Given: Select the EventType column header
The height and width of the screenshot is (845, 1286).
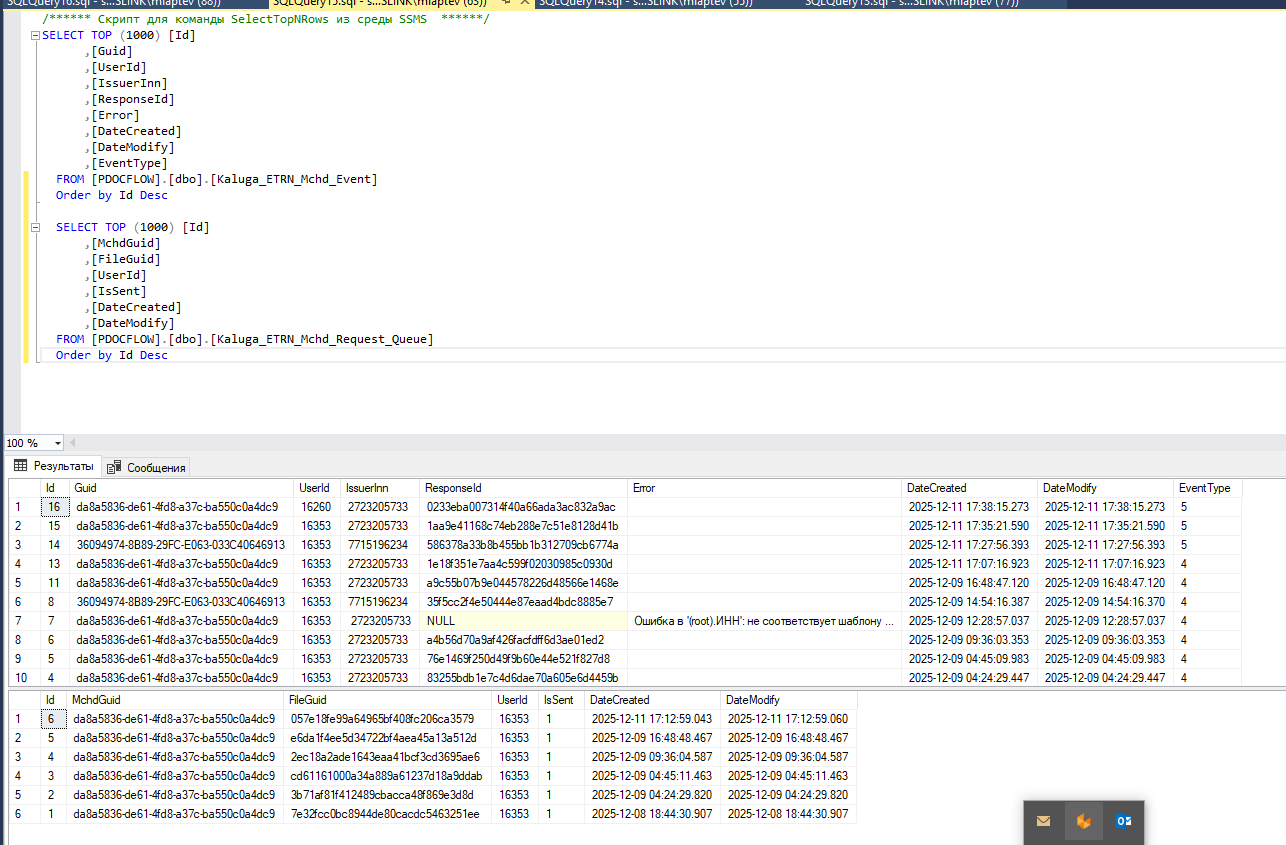Looking at the screenshot, I should [1207, 488].
